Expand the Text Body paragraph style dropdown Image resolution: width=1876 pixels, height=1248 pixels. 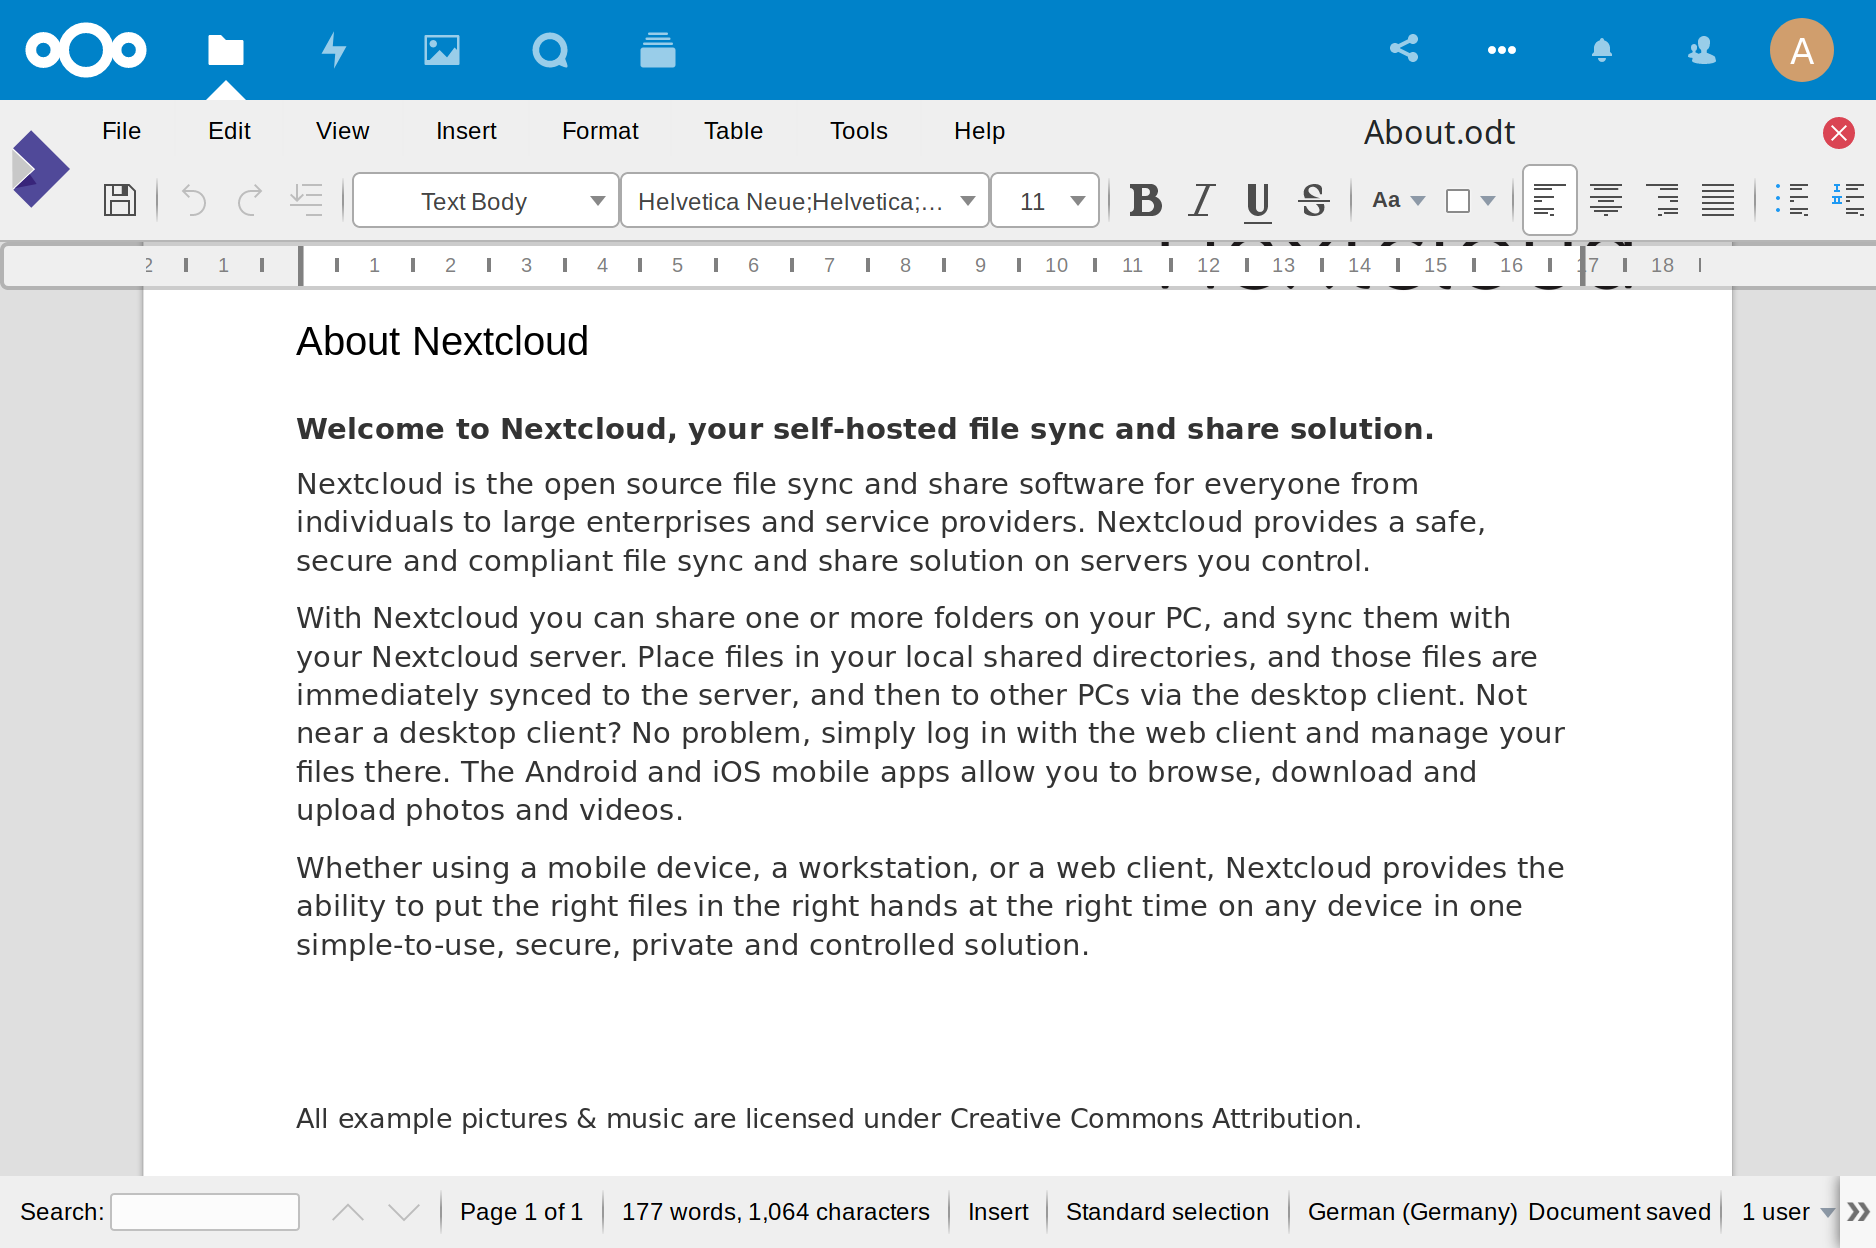597,201
